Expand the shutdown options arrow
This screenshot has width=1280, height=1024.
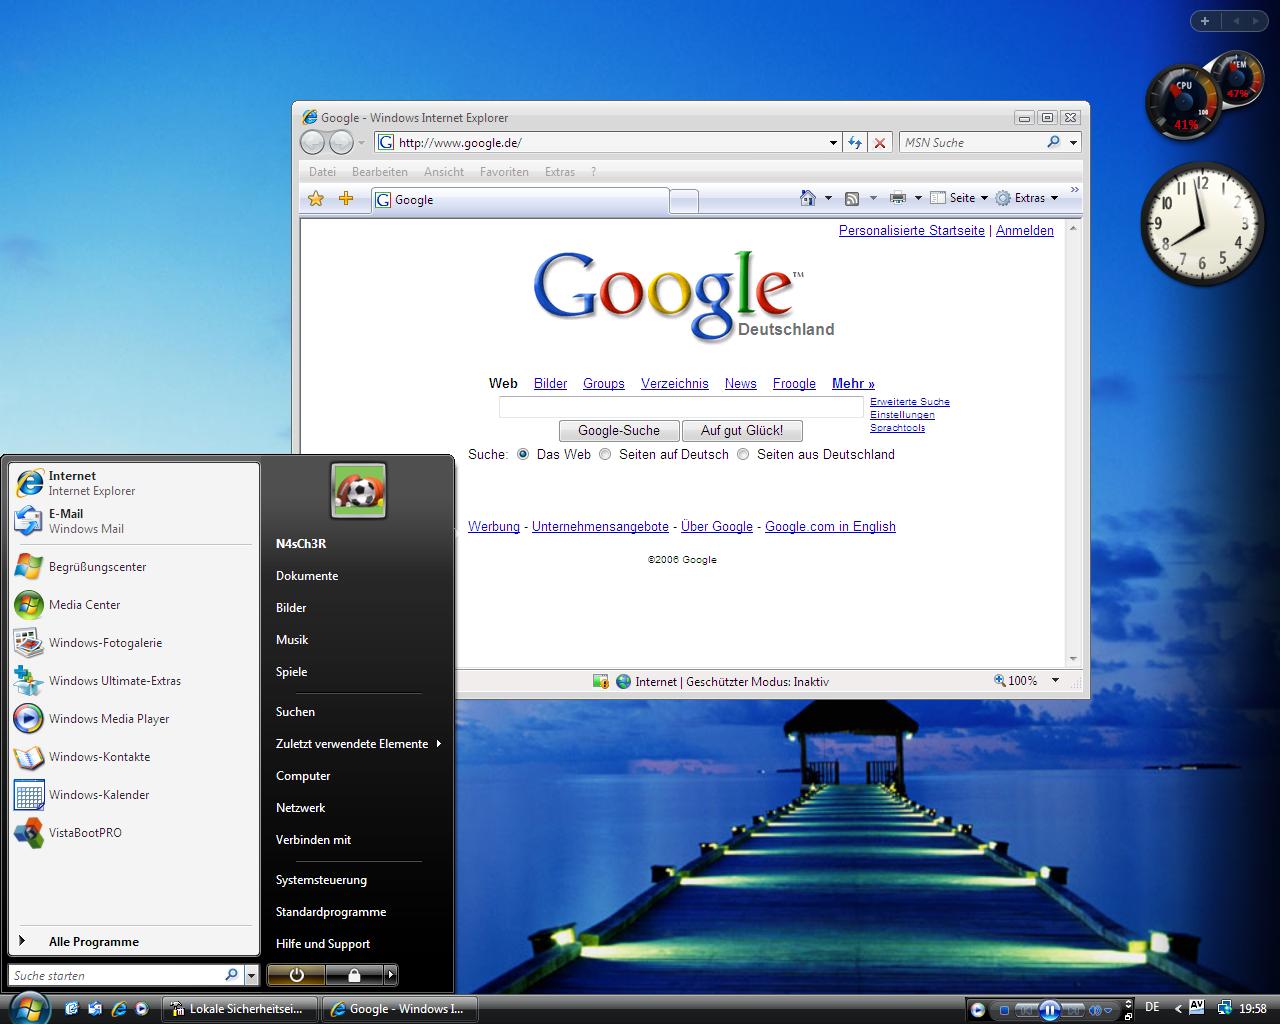point(391,975)
